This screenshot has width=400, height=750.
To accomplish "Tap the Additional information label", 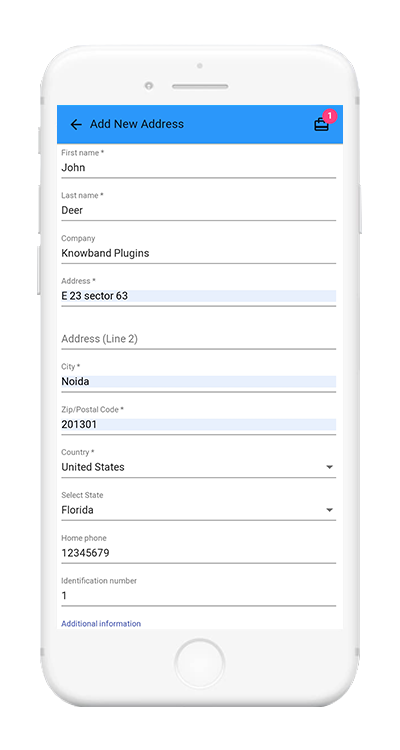I will click(101, 624).
